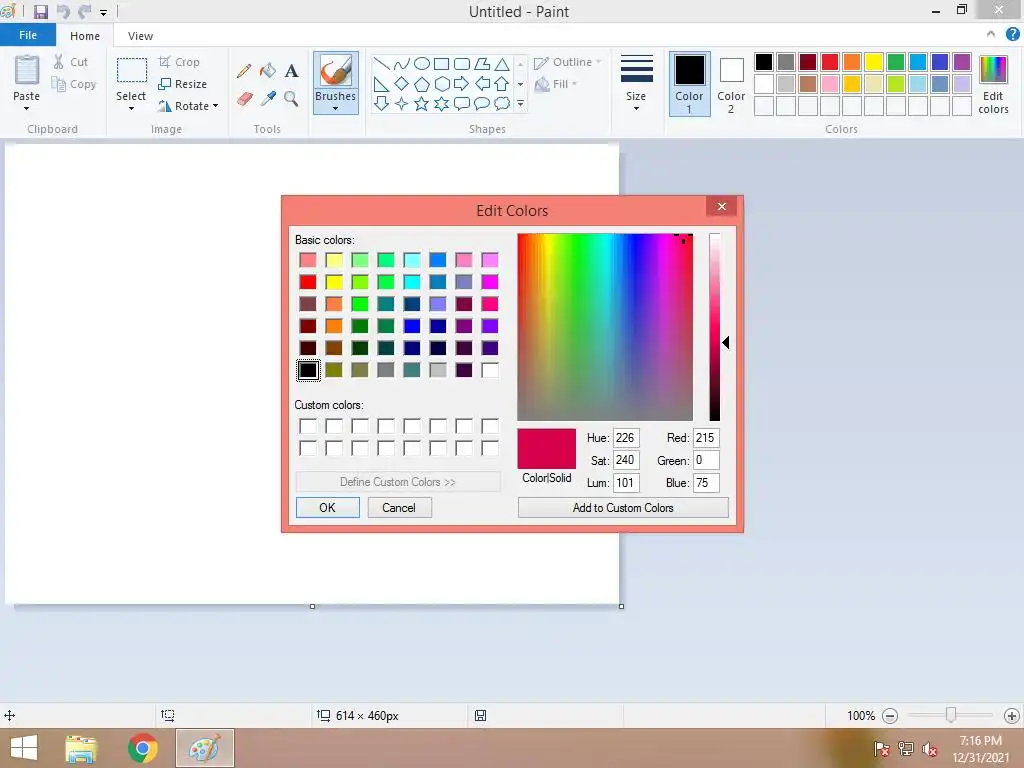Click the Windows Start button
1024x768 pixels.
click(x=24, y=748)
